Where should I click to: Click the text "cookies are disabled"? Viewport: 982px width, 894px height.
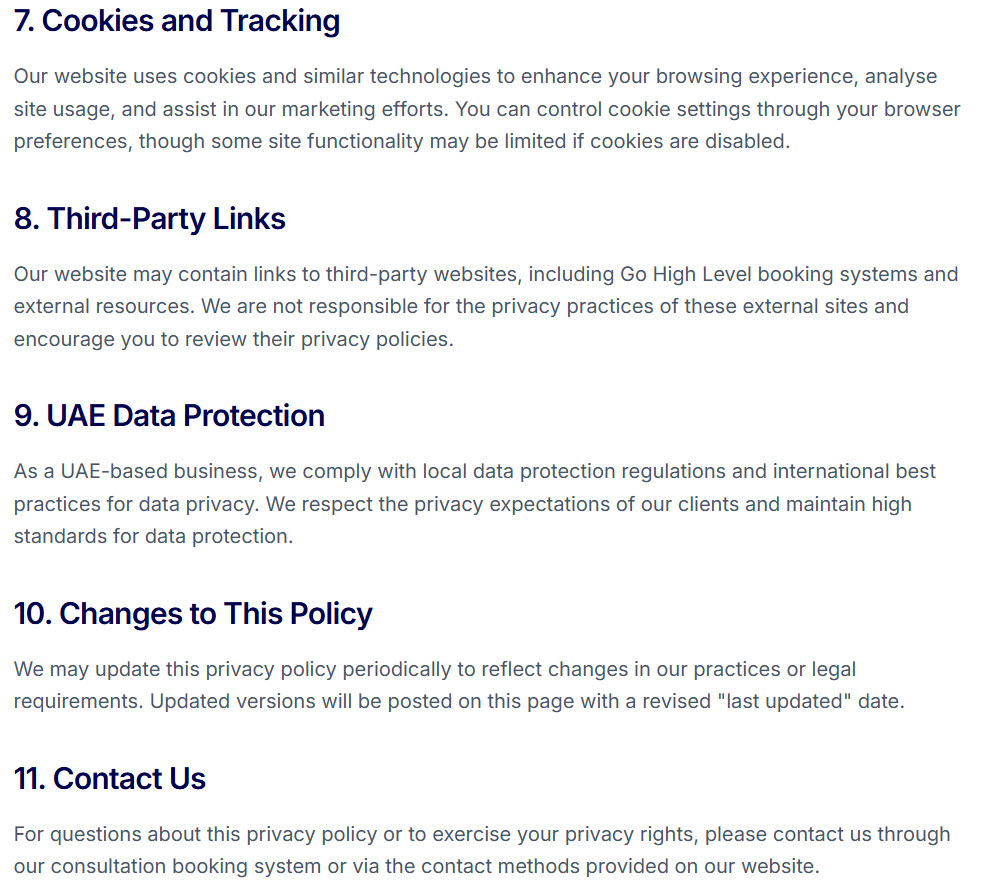tap(688, 141)
